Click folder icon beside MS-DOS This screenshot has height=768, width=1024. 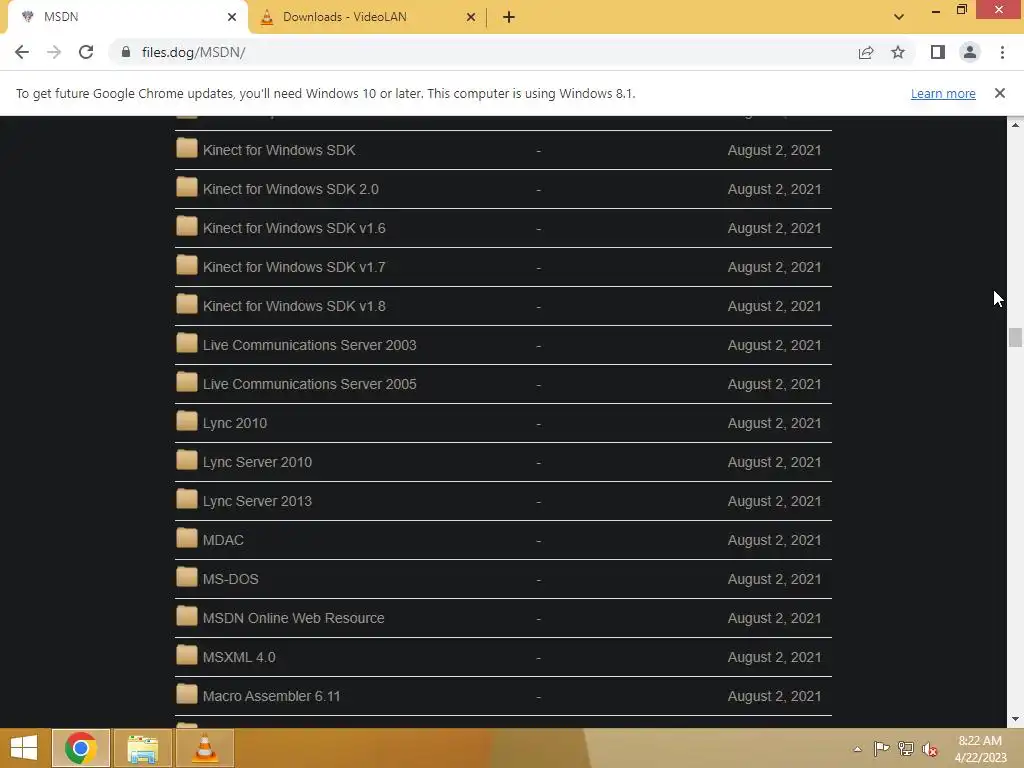click(x=187, y=577)
